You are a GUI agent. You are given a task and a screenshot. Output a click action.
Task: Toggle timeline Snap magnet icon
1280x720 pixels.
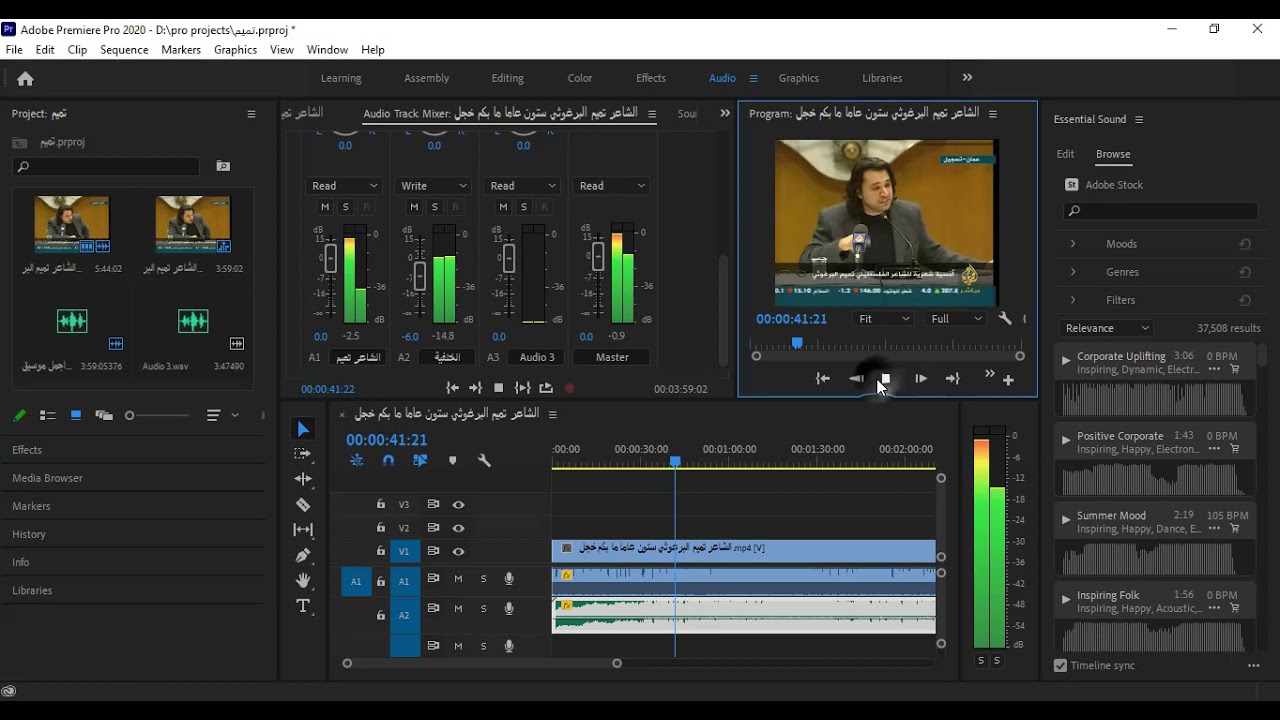[388, 461]
